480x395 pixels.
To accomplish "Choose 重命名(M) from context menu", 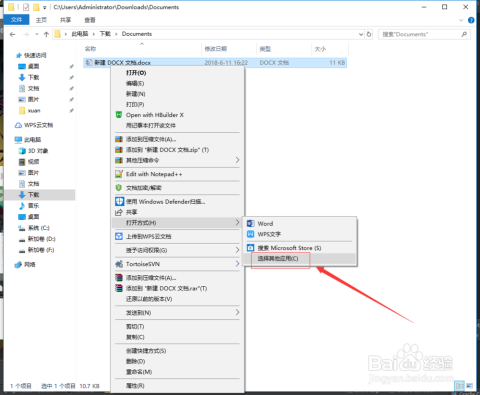I will (x=139, y=372).
